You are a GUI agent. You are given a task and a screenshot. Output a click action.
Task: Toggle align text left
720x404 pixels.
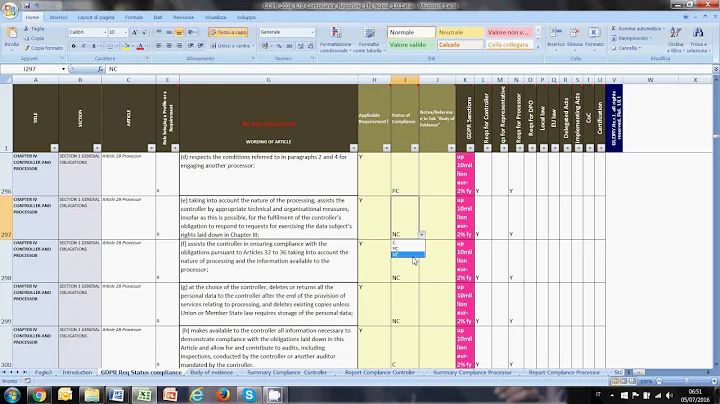(159, 45)
